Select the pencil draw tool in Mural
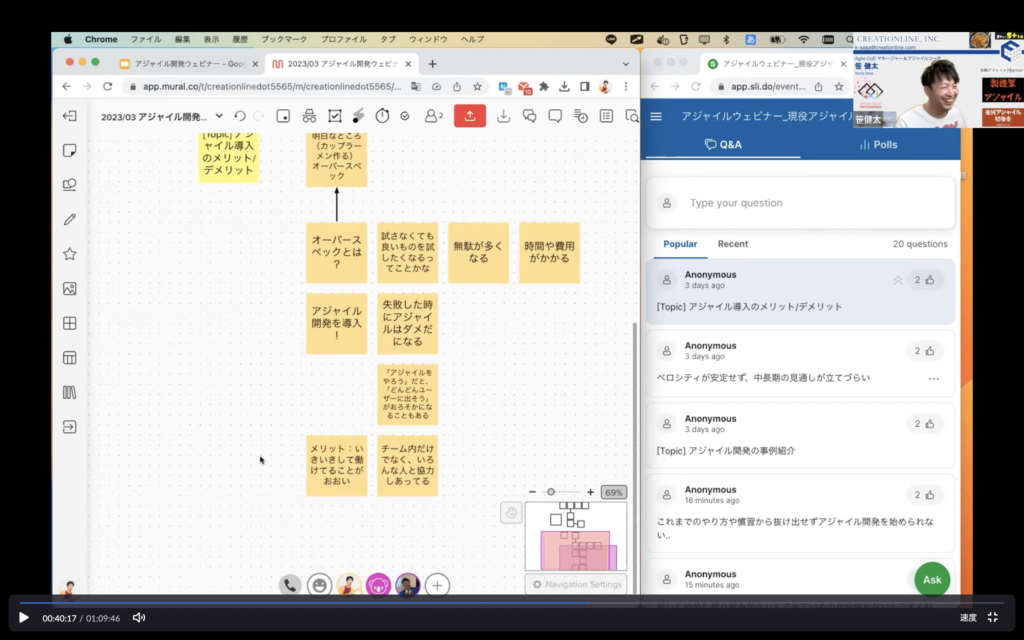This screenshot has width=1024, height=640. [69, 219]
